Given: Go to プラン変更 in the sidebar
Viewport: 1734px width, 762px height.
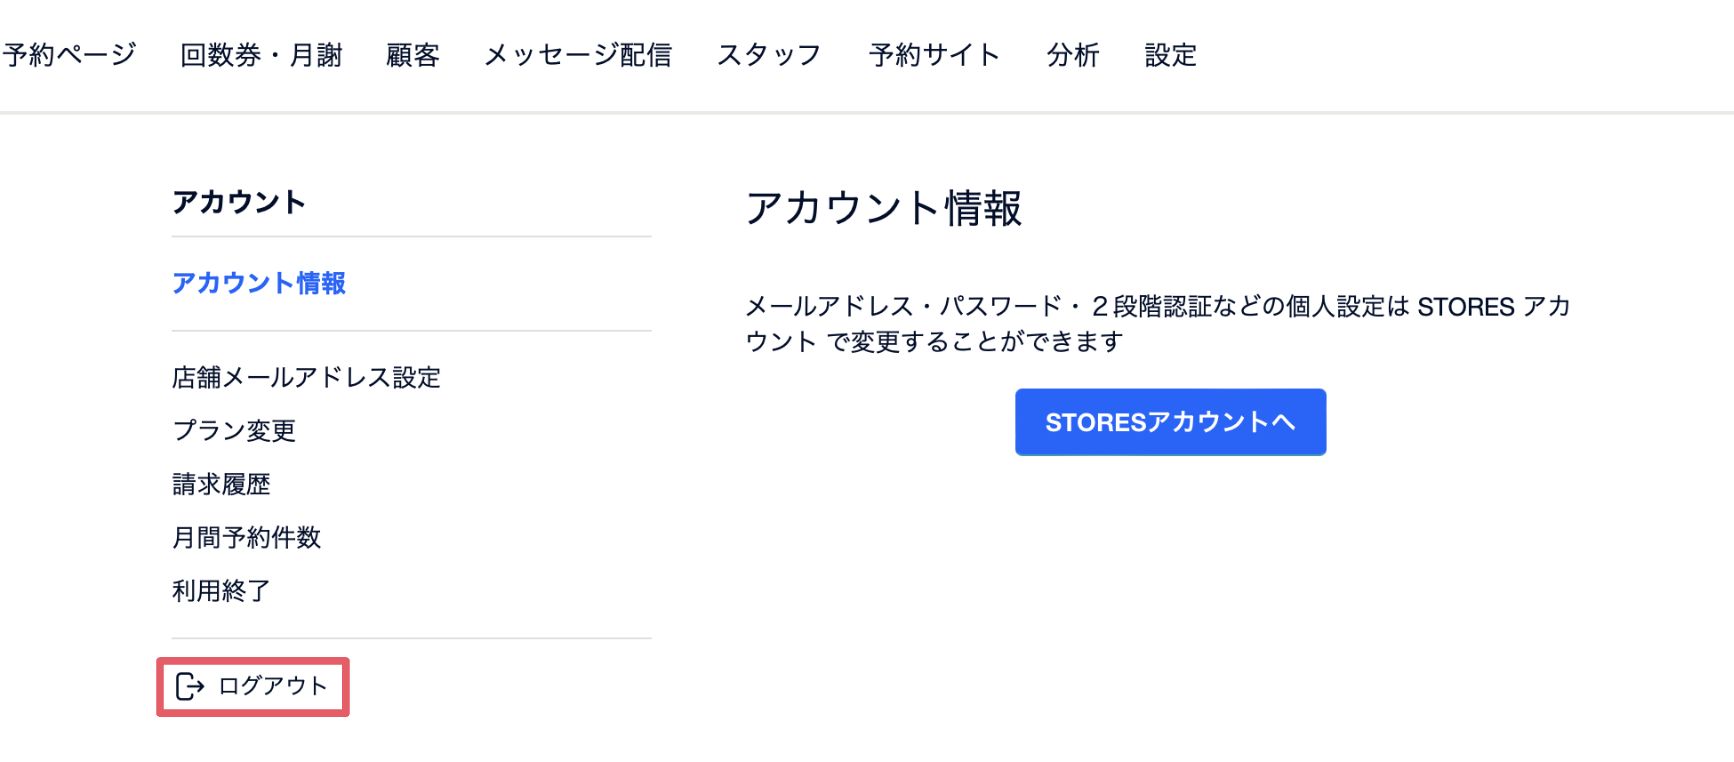Looking at the screenshot, I should click(234, 430).
